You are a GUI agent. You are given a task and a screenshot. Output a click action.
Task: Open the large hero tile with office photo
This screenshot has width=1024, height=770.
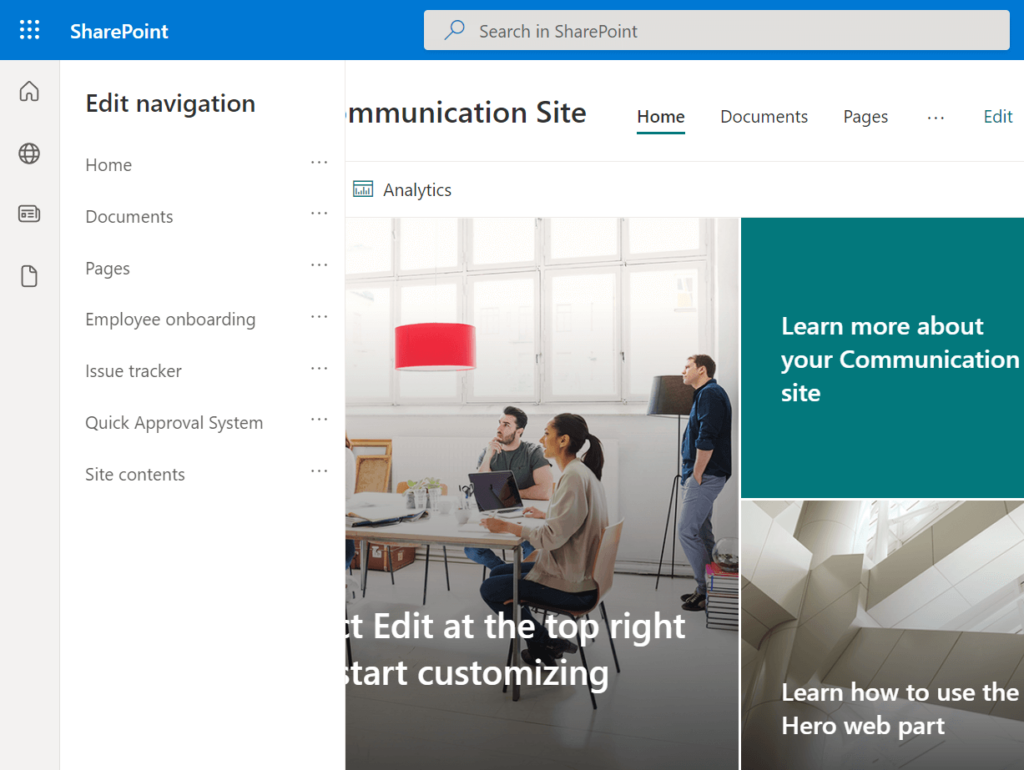pyautogui.click(x=542, y=494)
